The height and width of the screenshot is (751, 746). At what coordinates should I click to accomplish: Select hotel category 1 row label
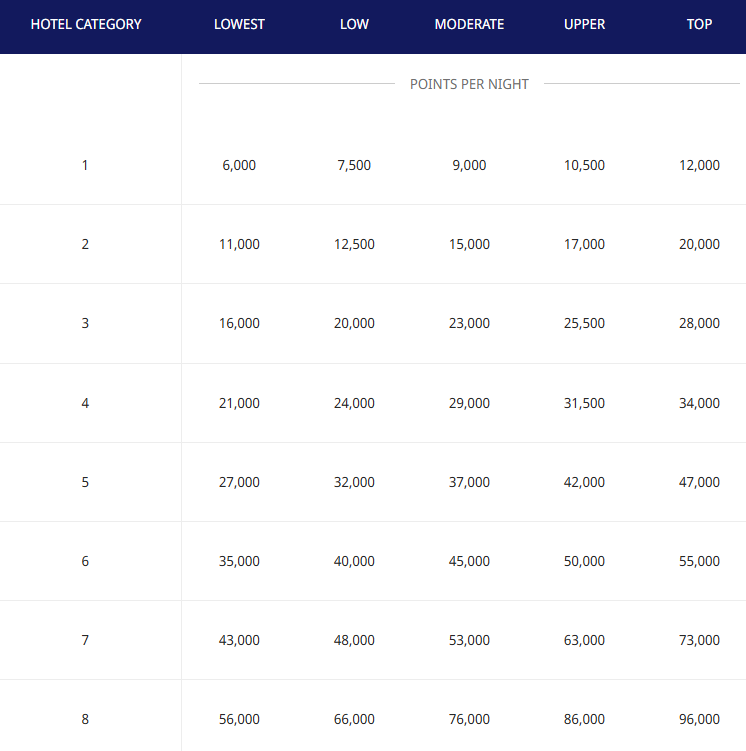pos(85,165)
